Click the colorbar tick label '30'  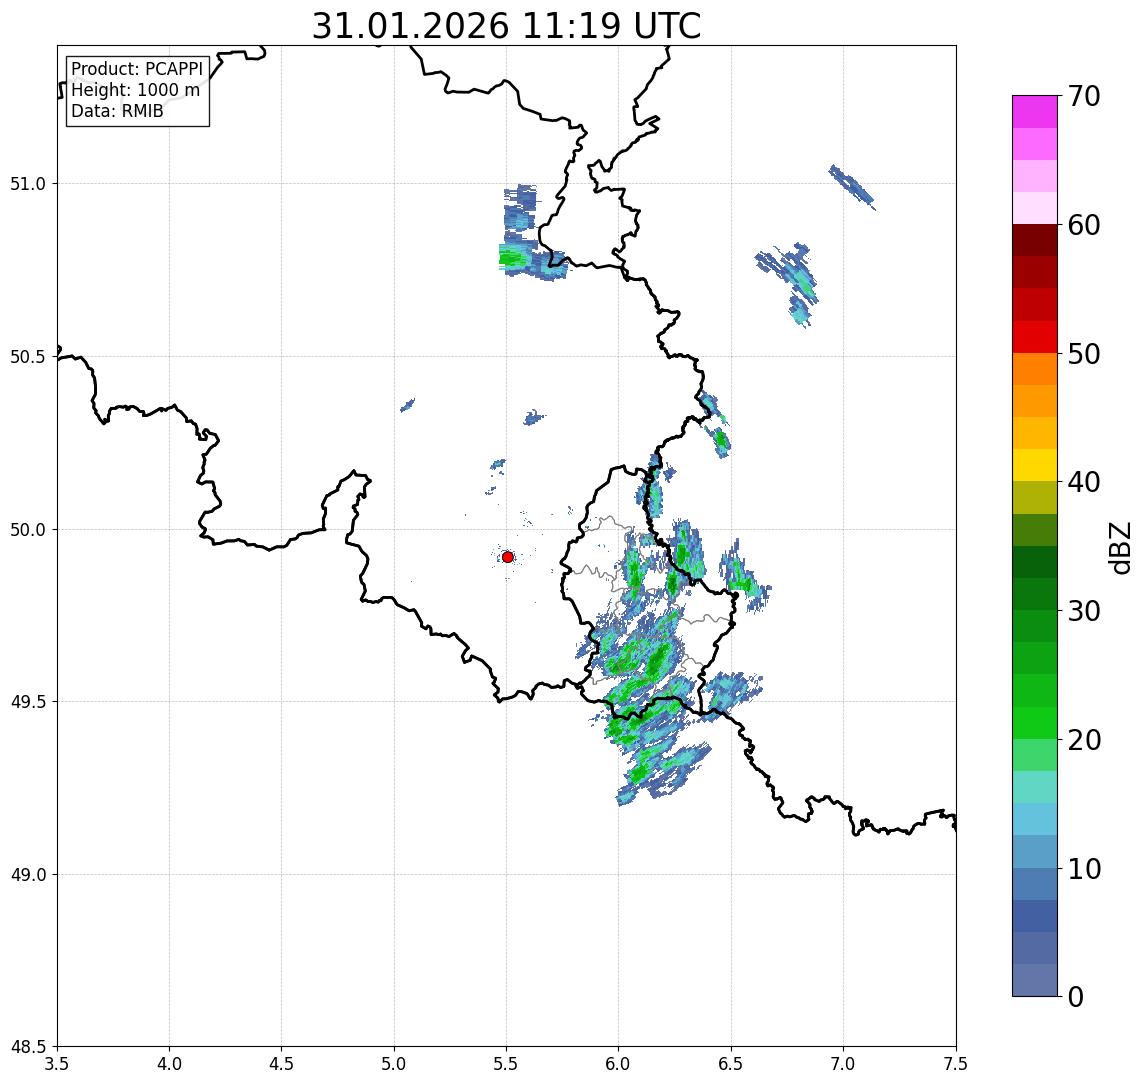(1083, 611)
